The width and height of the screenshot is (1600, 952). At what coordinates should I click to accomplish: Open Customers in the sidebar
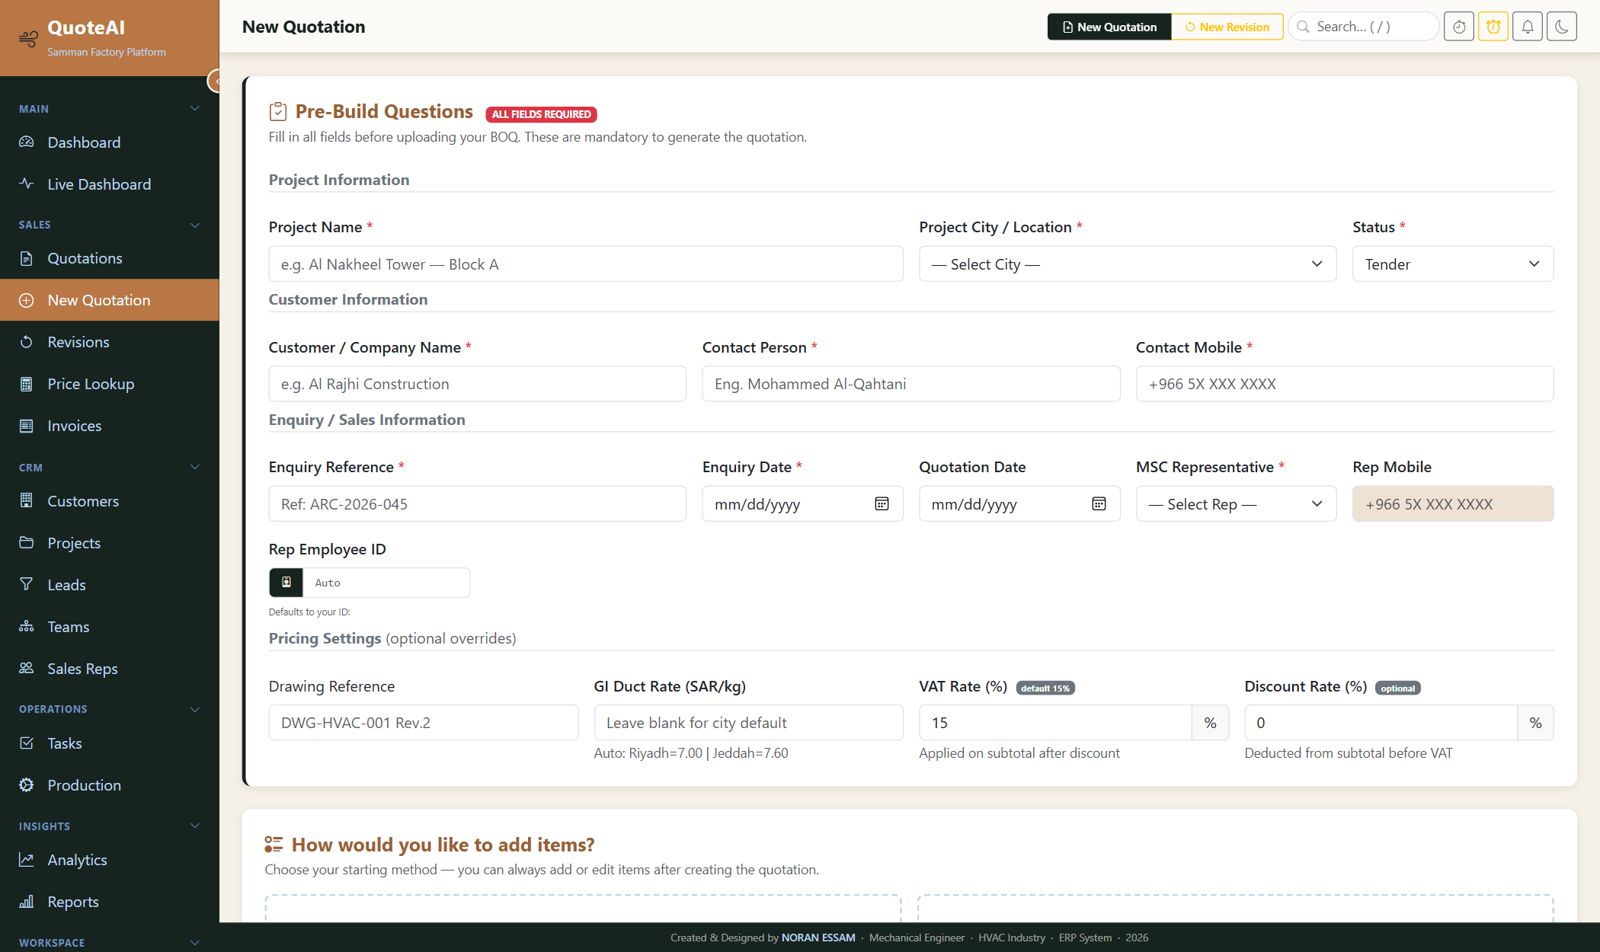[x=109, y=501]
